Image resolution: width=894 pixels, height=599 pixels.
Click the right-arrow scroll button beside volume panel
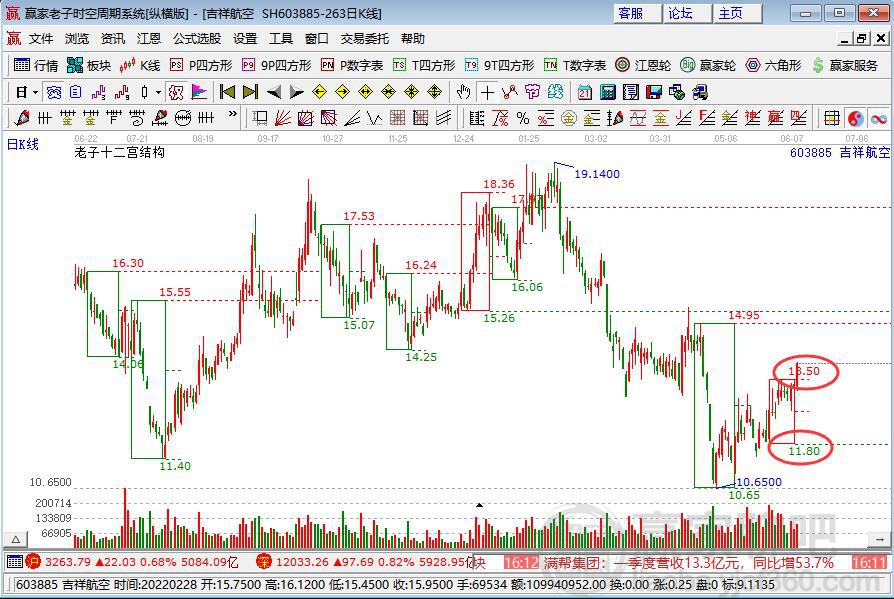tap(880, 539)
